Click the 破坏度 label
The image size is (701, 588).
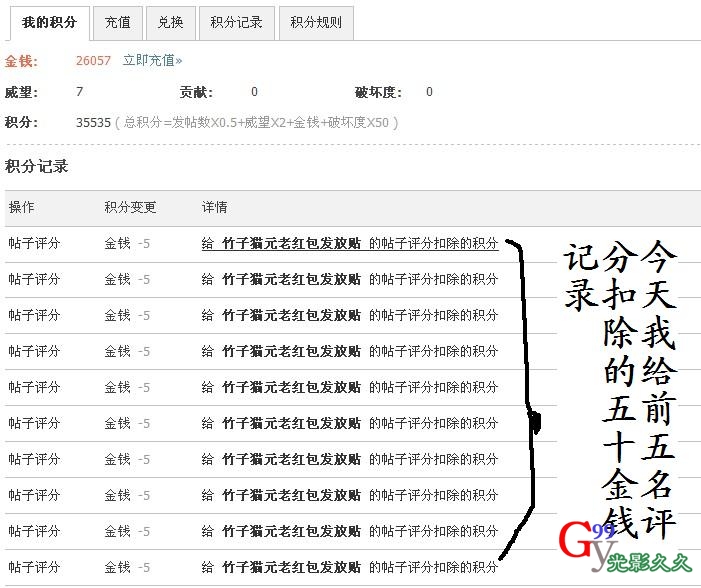tap(378, 93)
